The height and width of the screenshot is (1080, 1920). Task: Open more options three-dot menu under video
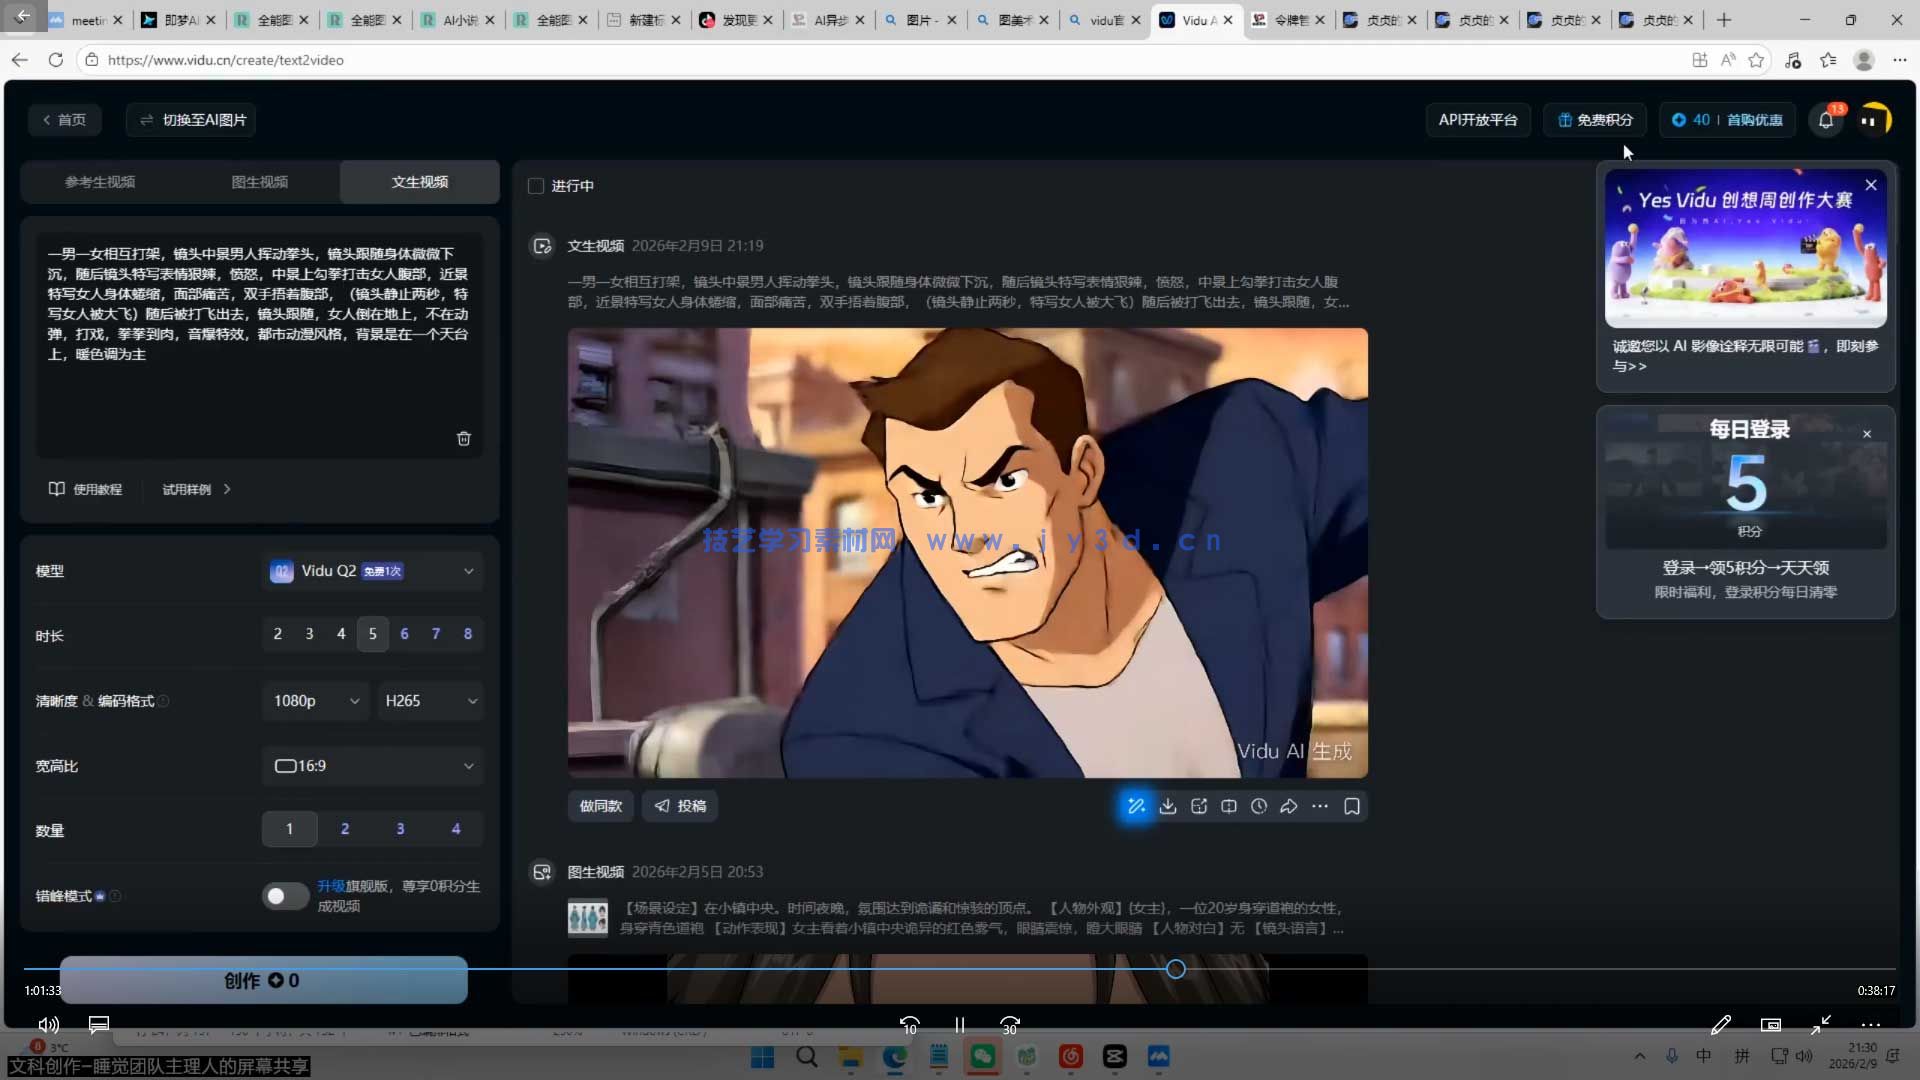1320,806
